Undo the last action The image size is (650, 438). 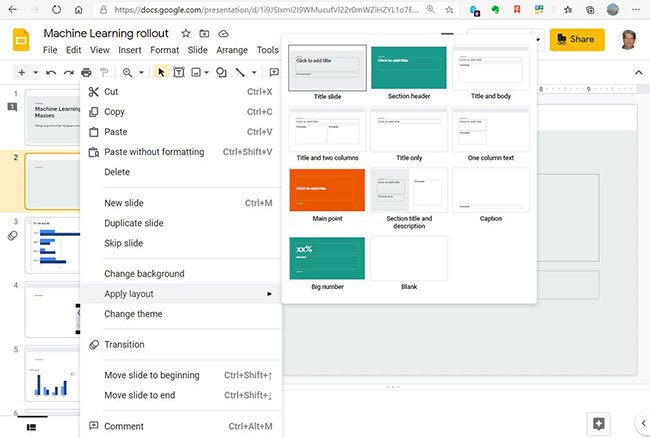coord(51,73)
